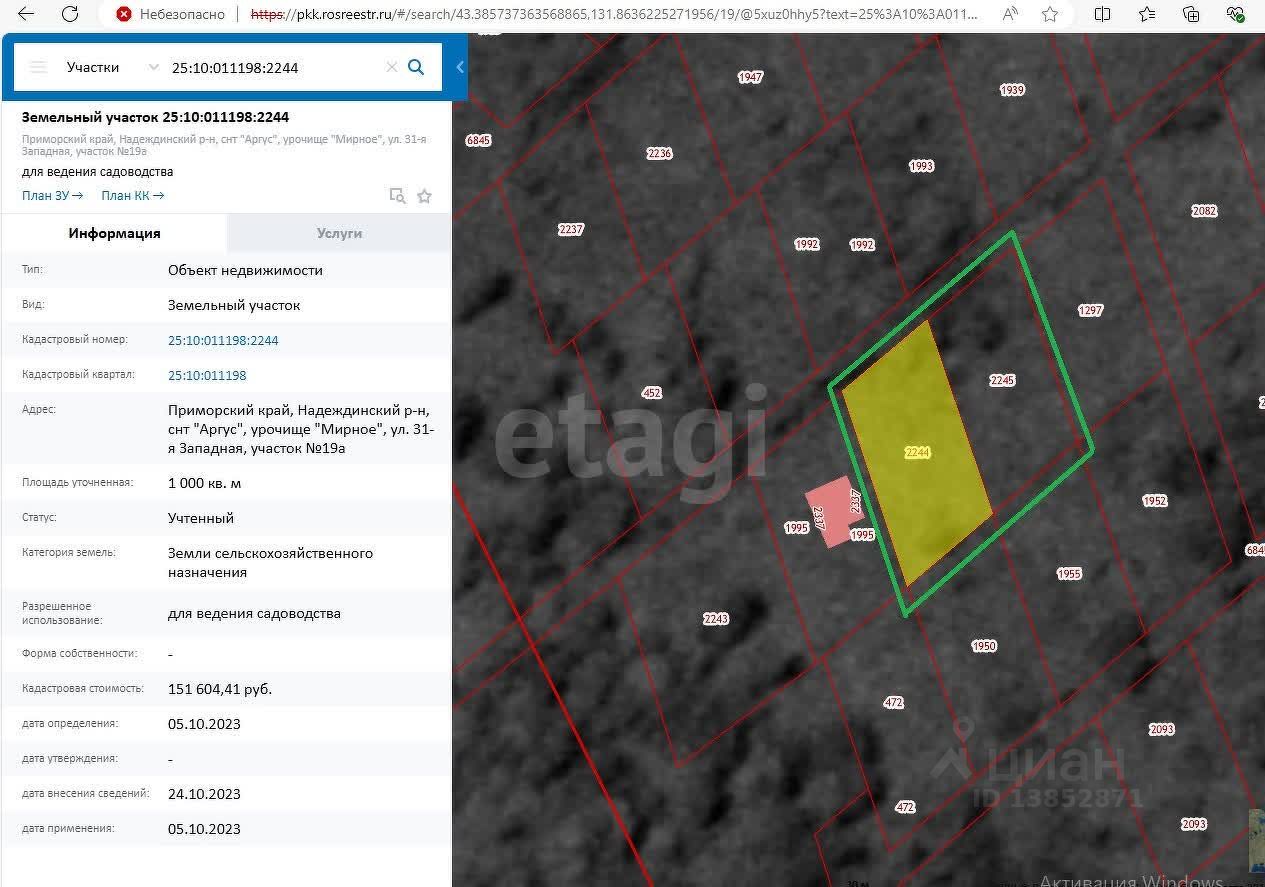Screen dimensions: 1265x887
Task: Click the date '24.10.2023'
Action: tap(204, 794)
